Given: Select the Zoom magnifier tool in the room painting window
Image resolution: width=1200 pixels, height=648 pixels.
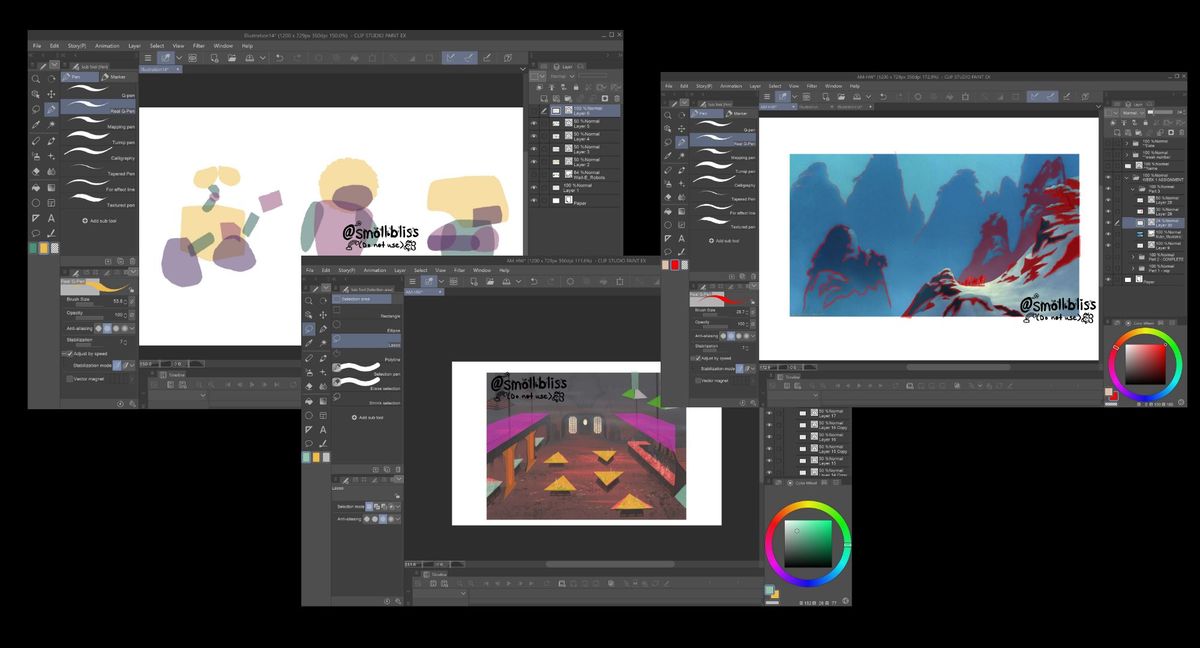Looking at the screenshot, I should (x=310, y=300).
